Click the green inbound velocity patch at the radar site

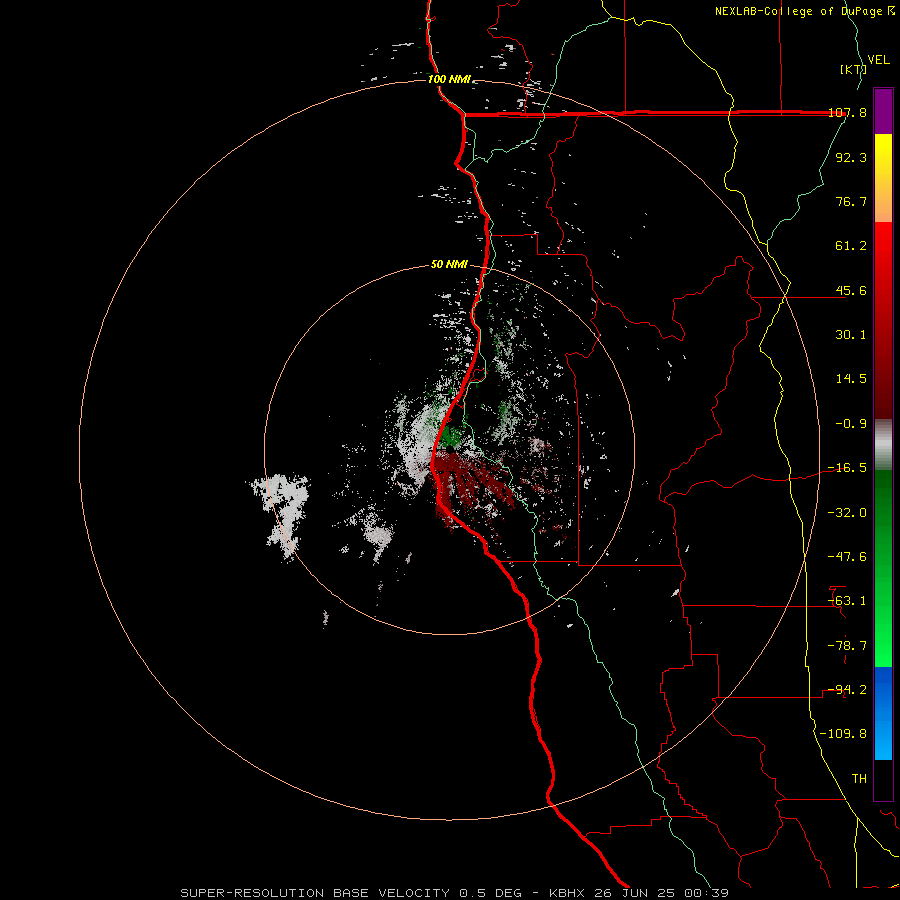click(x=453, y=437)
